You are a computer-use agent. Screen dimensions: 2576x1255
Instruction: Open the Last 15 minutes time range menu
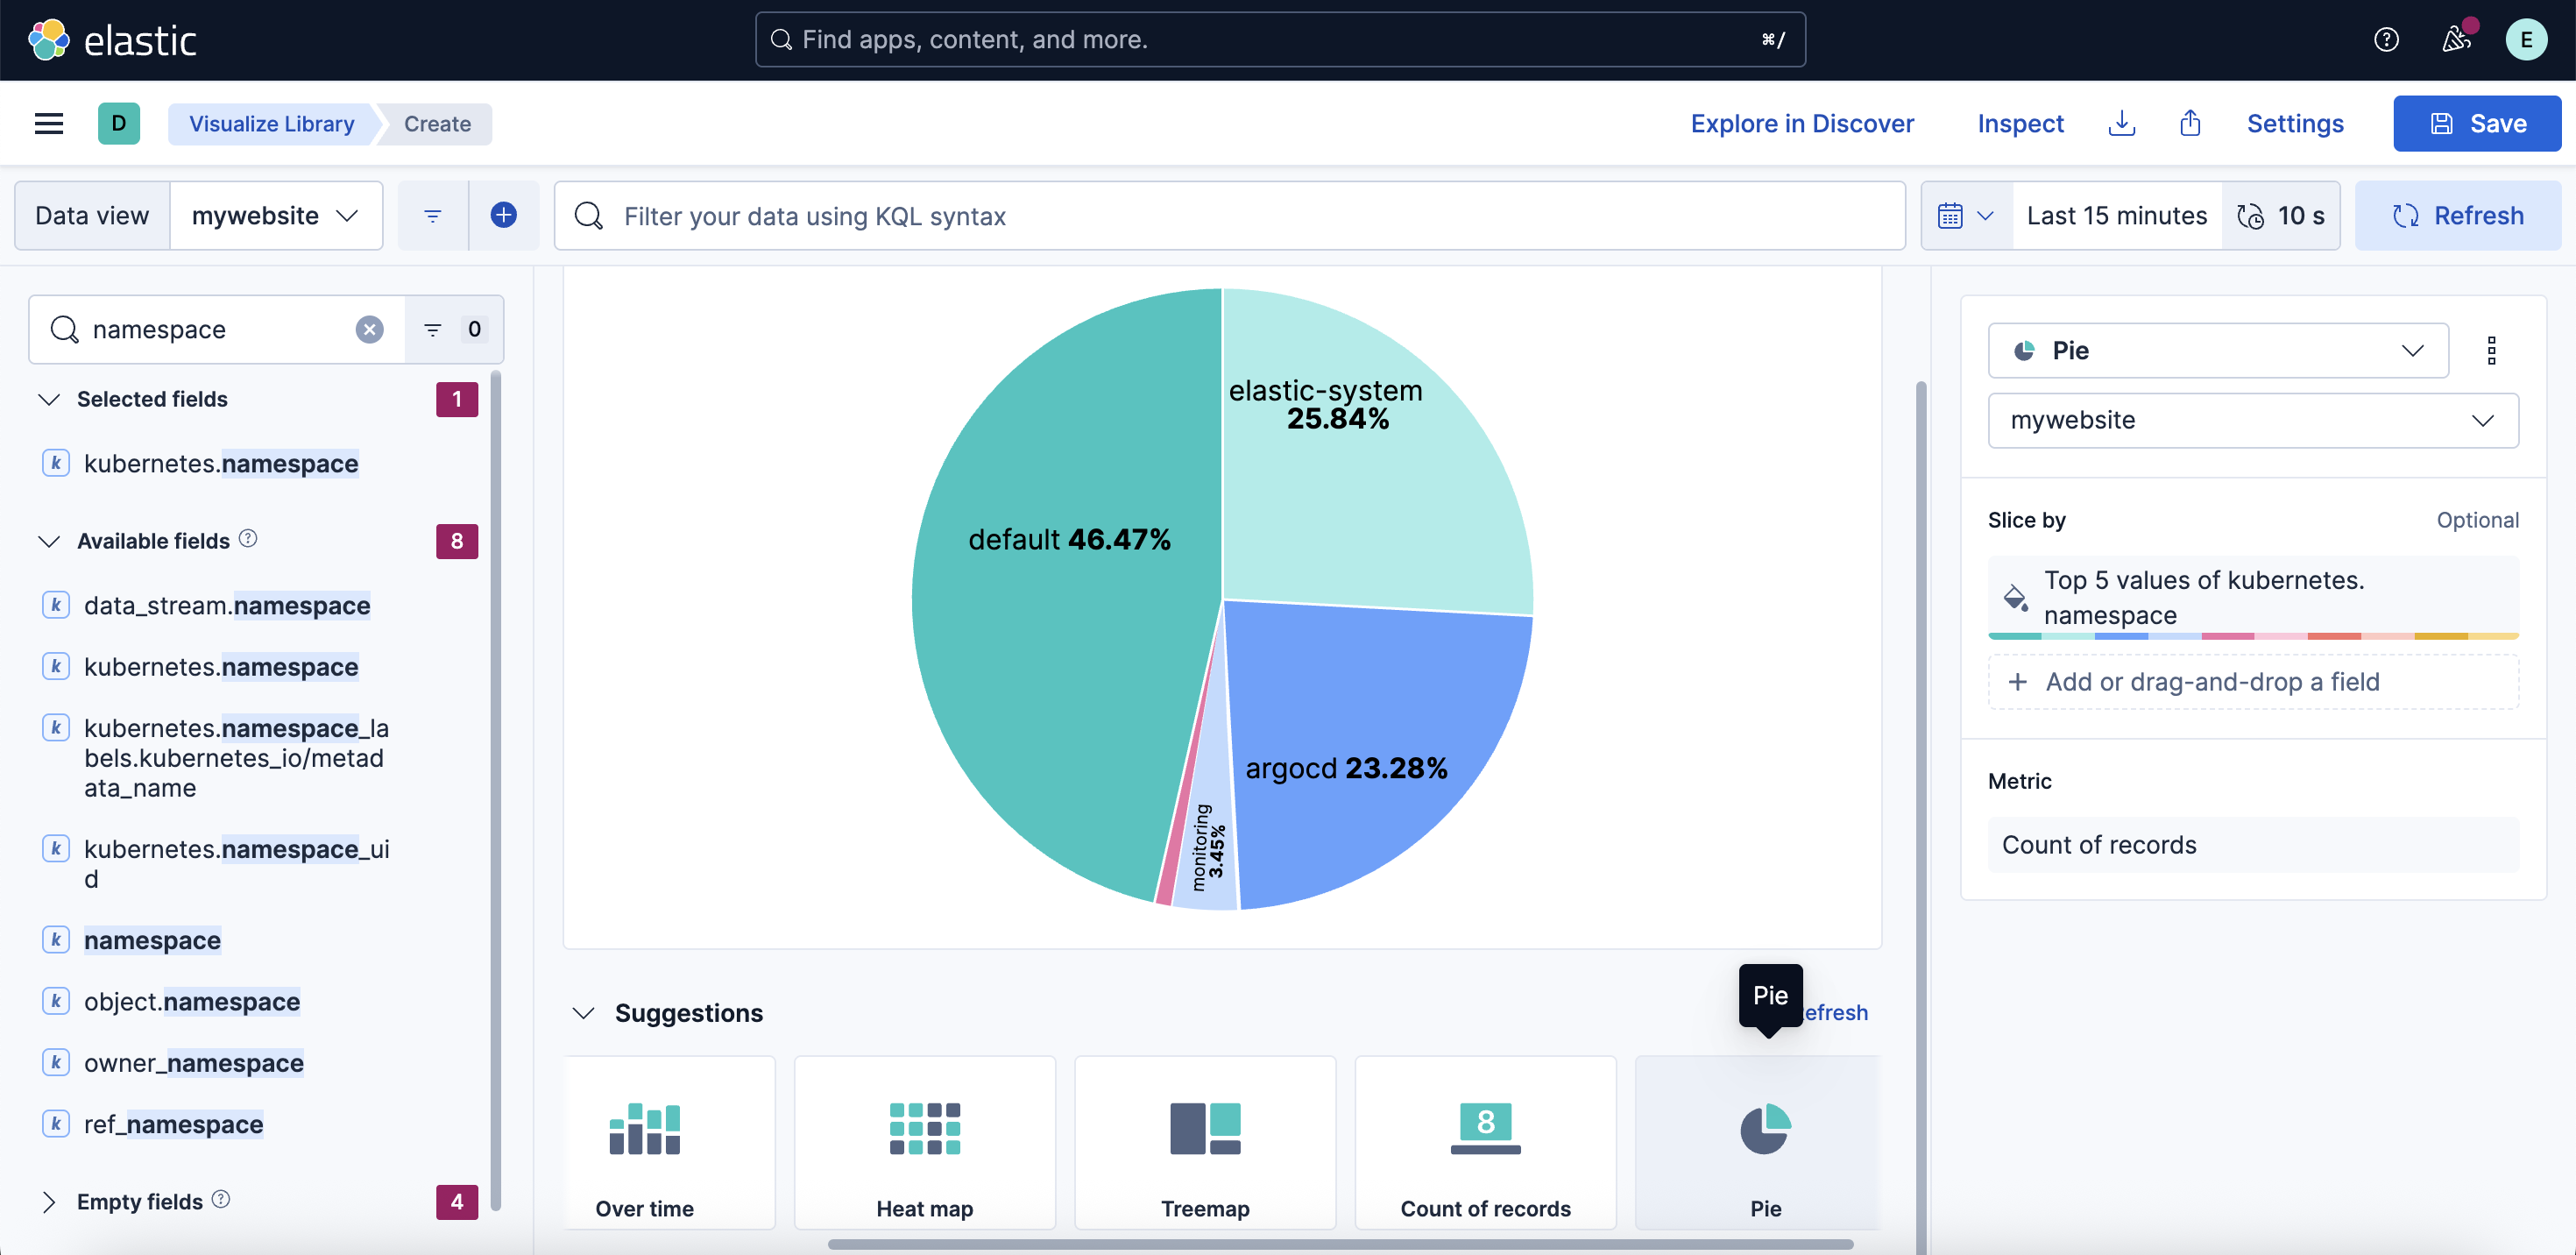coord(2116,215)
